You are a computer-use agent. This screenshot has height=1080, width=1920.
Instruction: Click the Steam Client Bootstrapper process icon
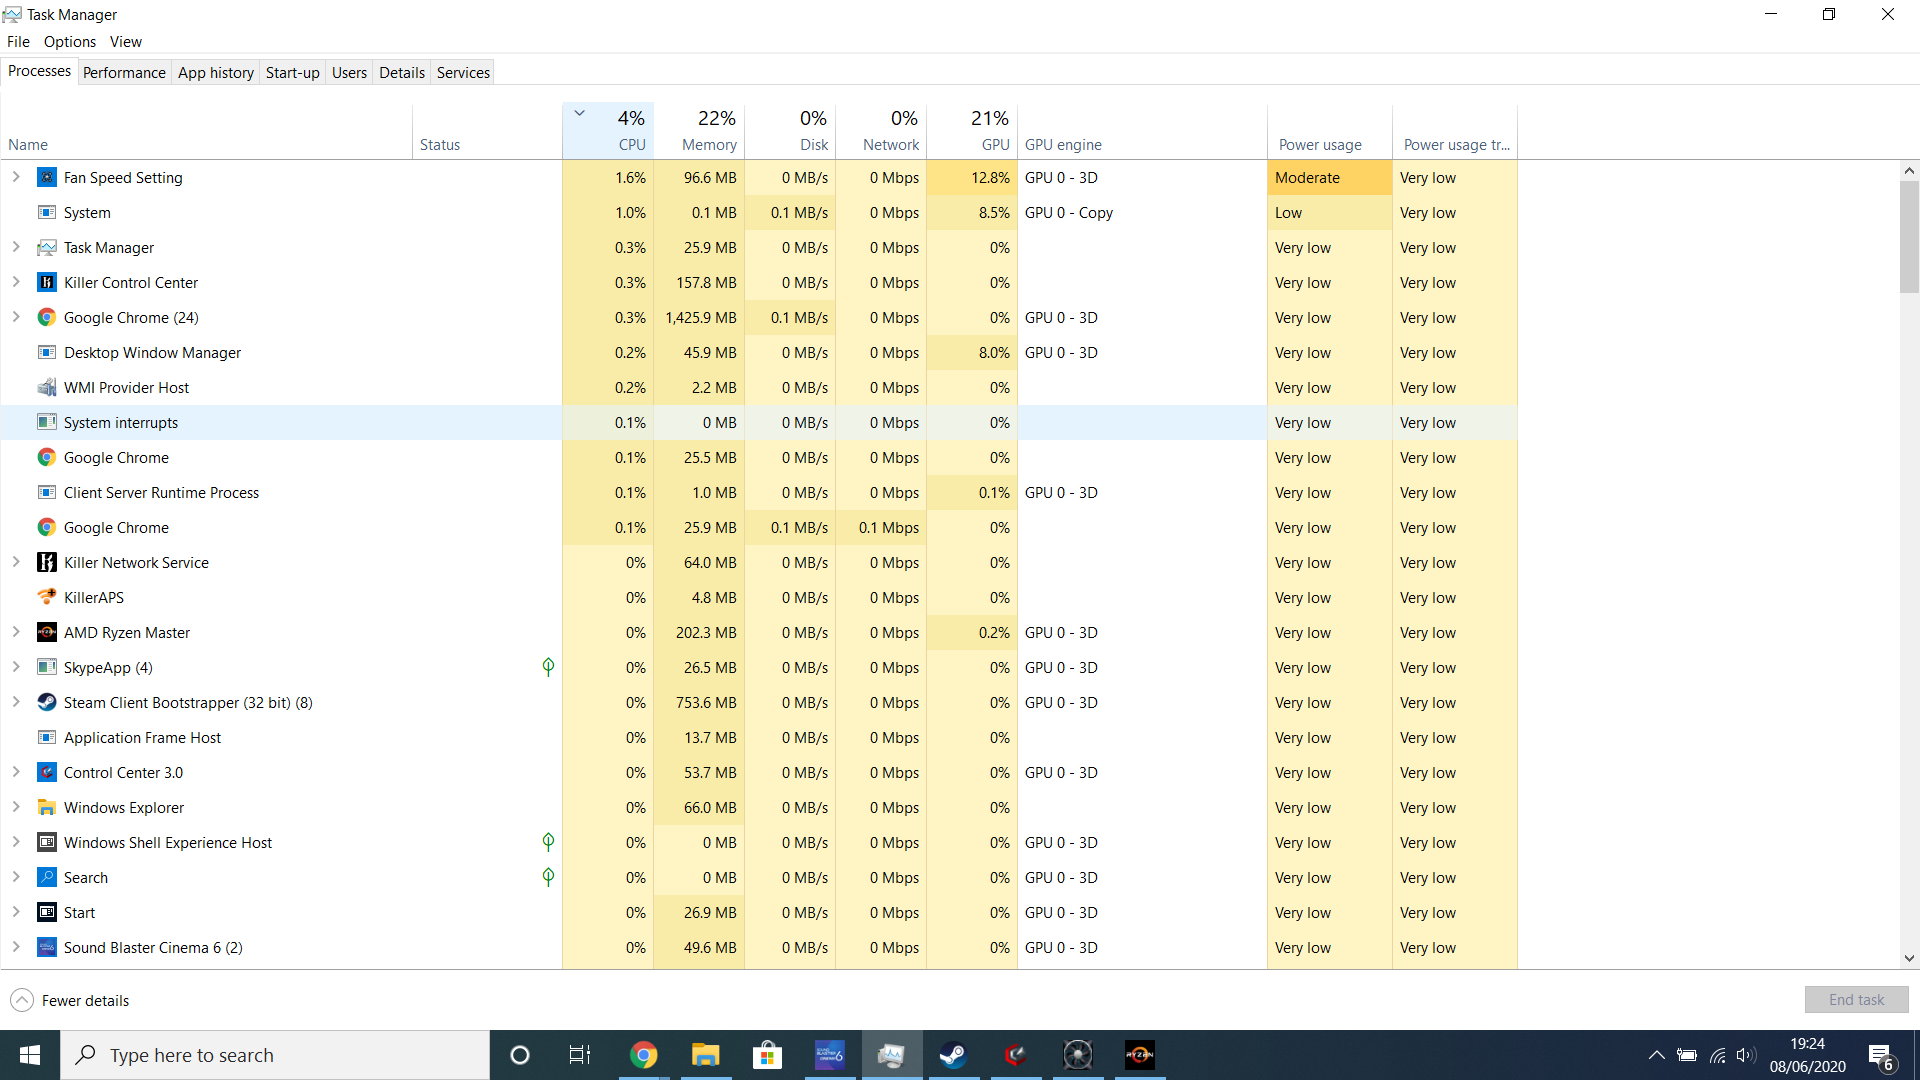(47, 703)
